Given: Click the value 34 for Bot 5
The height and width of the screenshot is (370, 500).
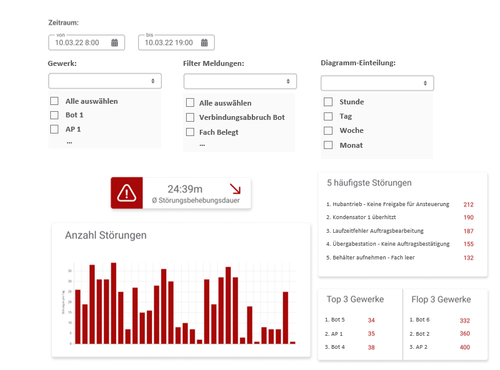Looking at the screenshot, I should [371, 320].
